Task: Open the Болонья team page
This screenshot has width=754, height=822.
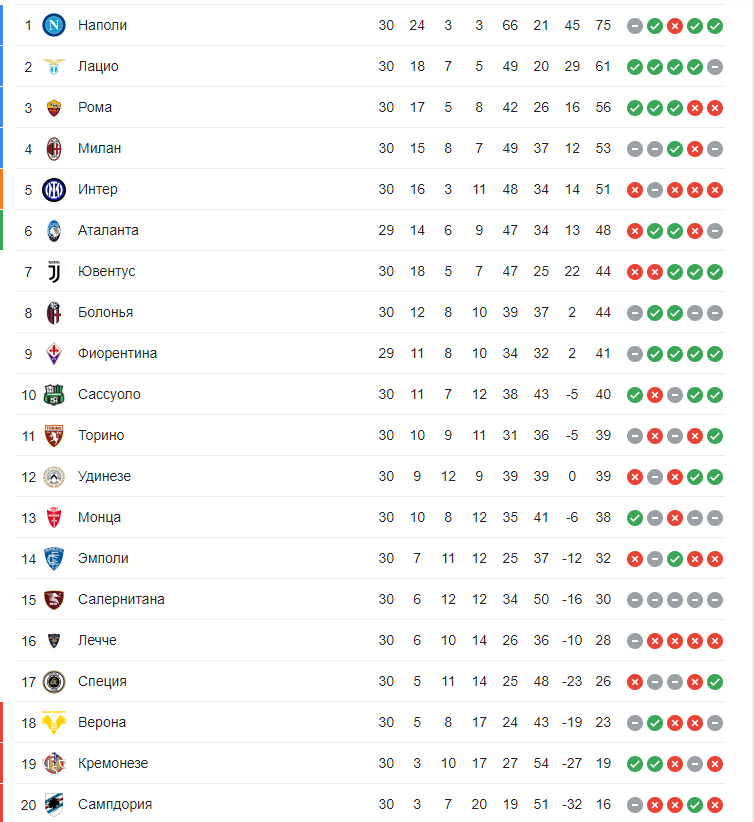Action: coord(105,312)
